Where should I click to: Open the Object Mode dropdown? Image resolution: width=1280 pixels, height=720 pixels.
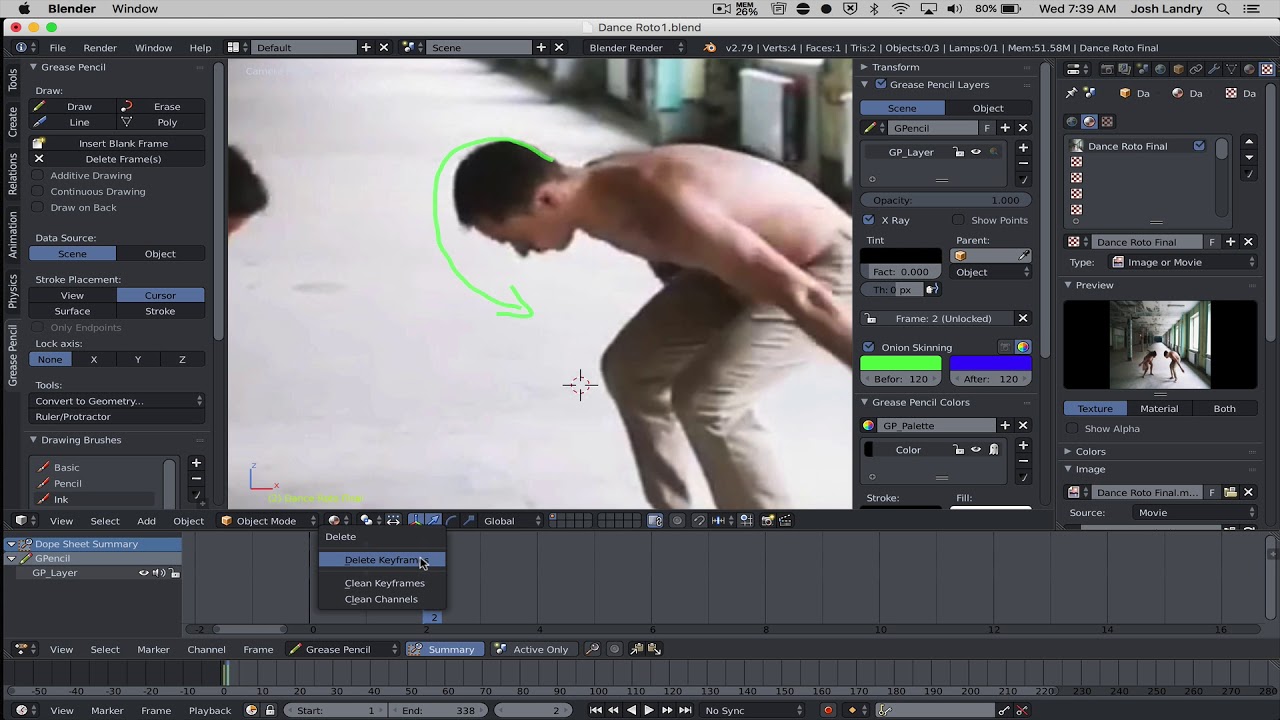268,520
